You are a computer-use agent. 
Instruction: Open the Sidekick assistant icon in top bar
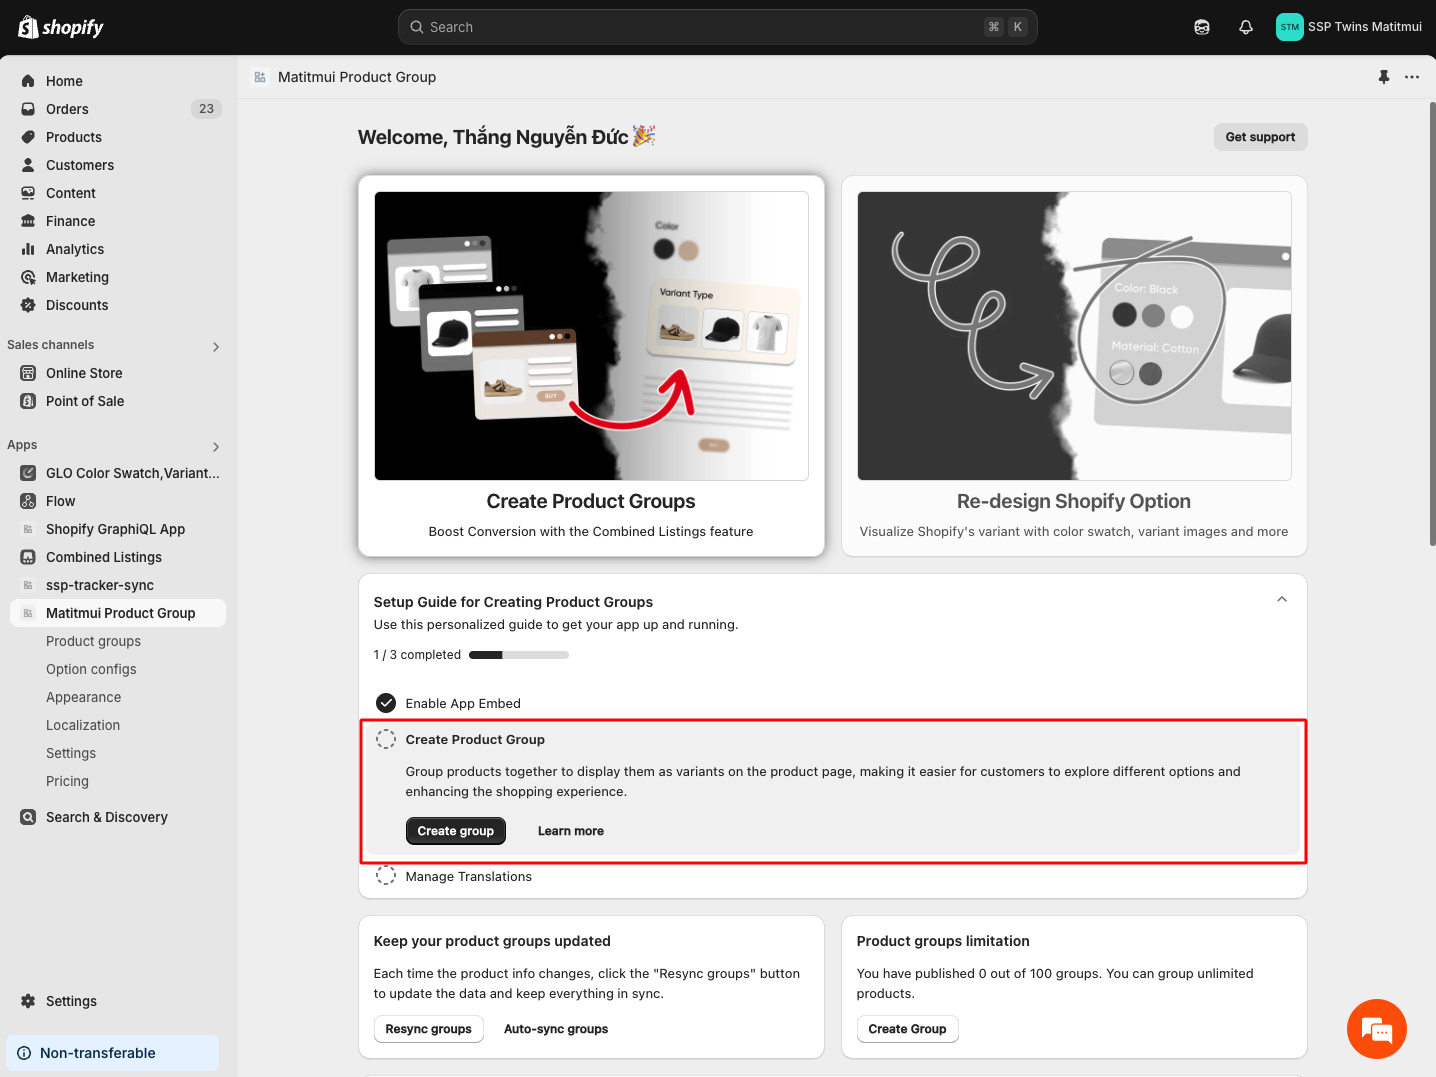pyautogui.click(x=1202, y=27)
